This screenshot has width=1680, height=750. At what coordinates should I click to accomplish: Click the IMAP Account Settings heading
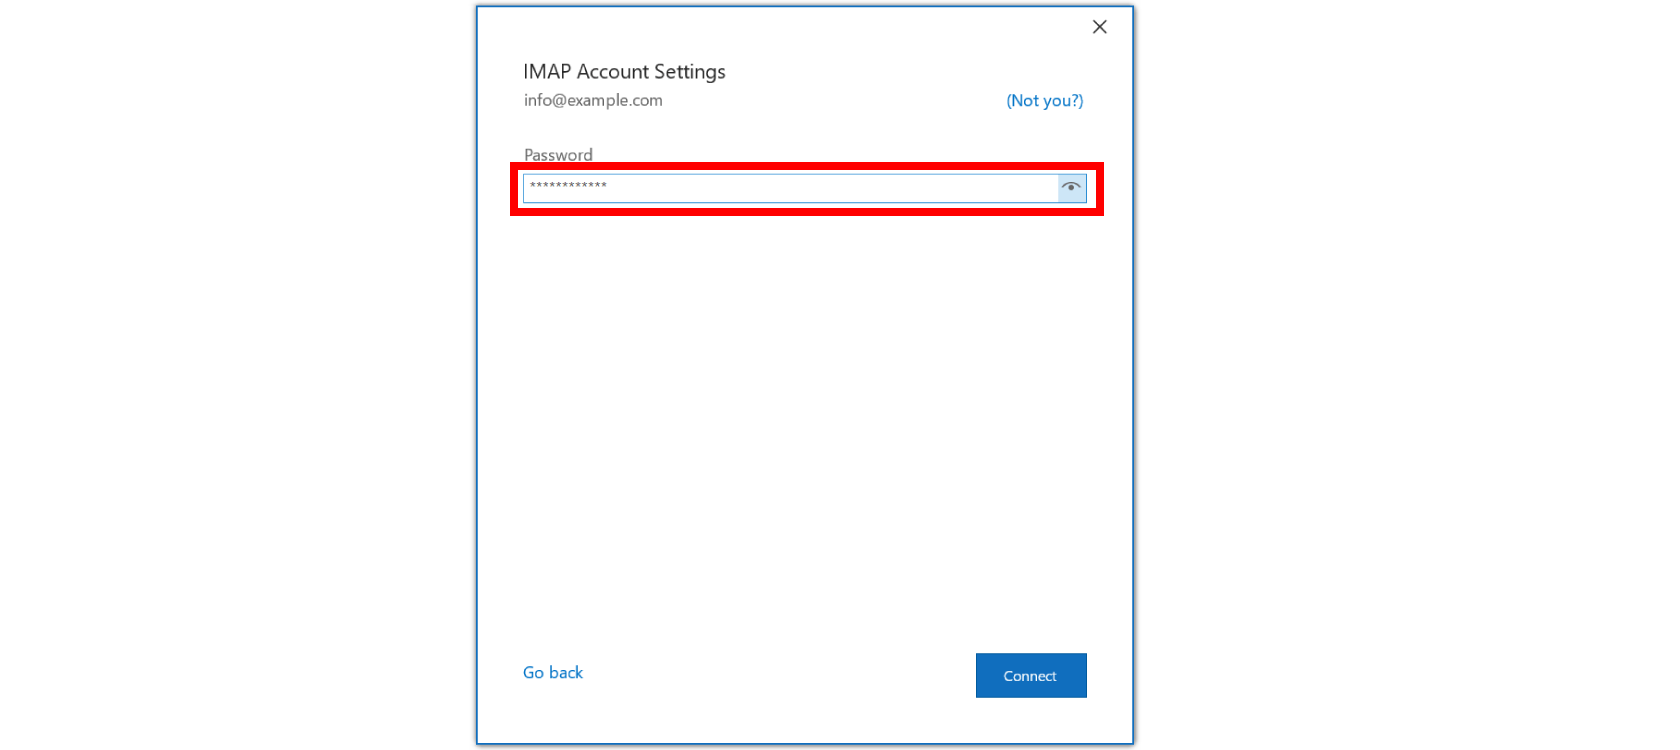tap(624, 72)
